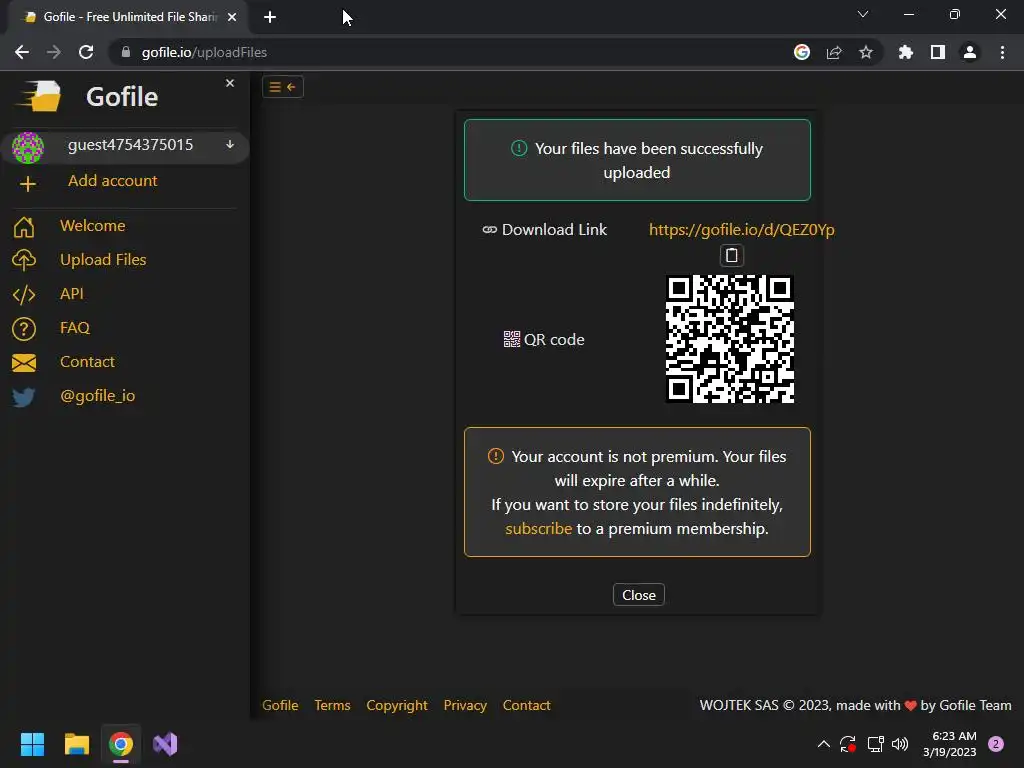Click the guest account avatar
This screenshot has width=1024, height=768.
coord(27,148)
